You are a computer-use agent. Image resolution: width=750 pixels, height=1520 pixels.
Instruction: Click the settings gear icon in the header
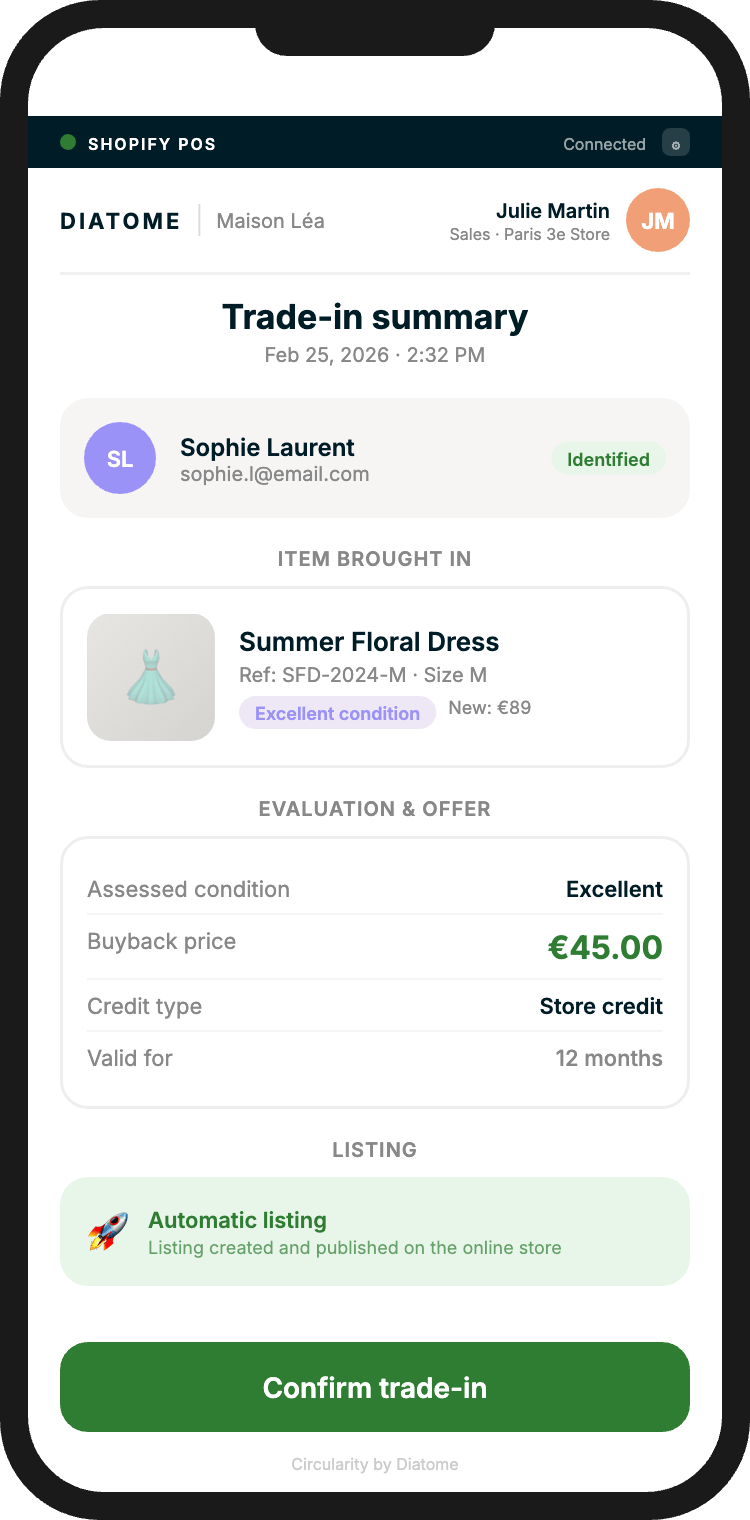676,143
